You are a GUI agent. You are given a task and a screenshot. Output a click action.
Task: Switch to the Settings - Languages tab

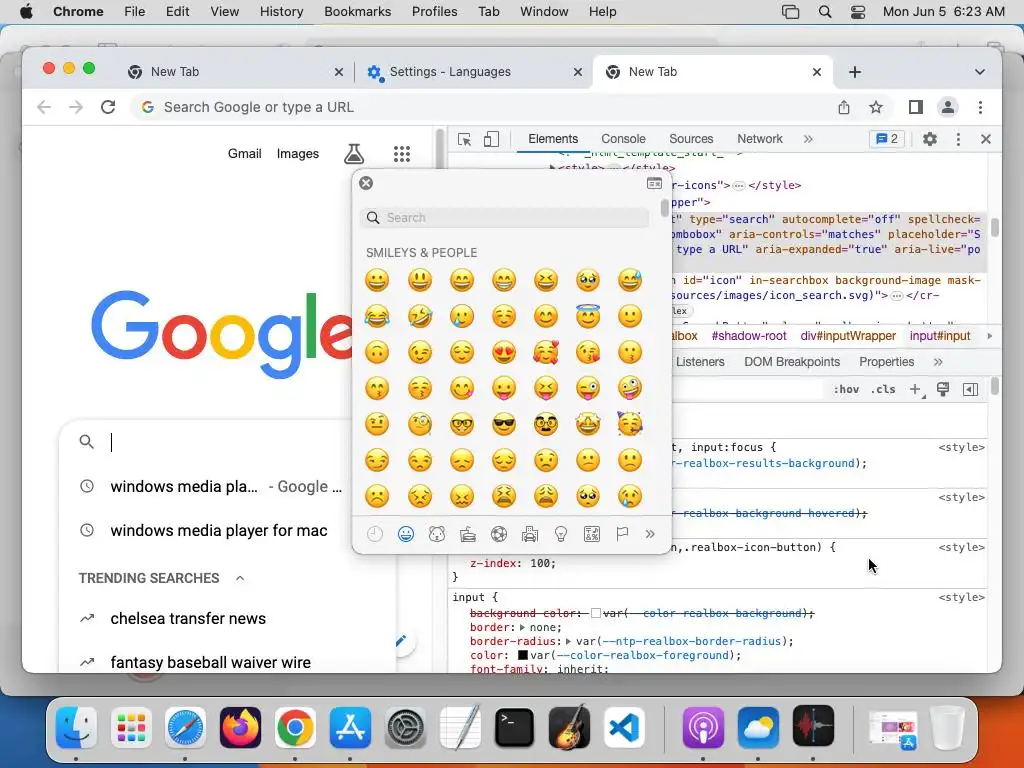coord(473,72)
